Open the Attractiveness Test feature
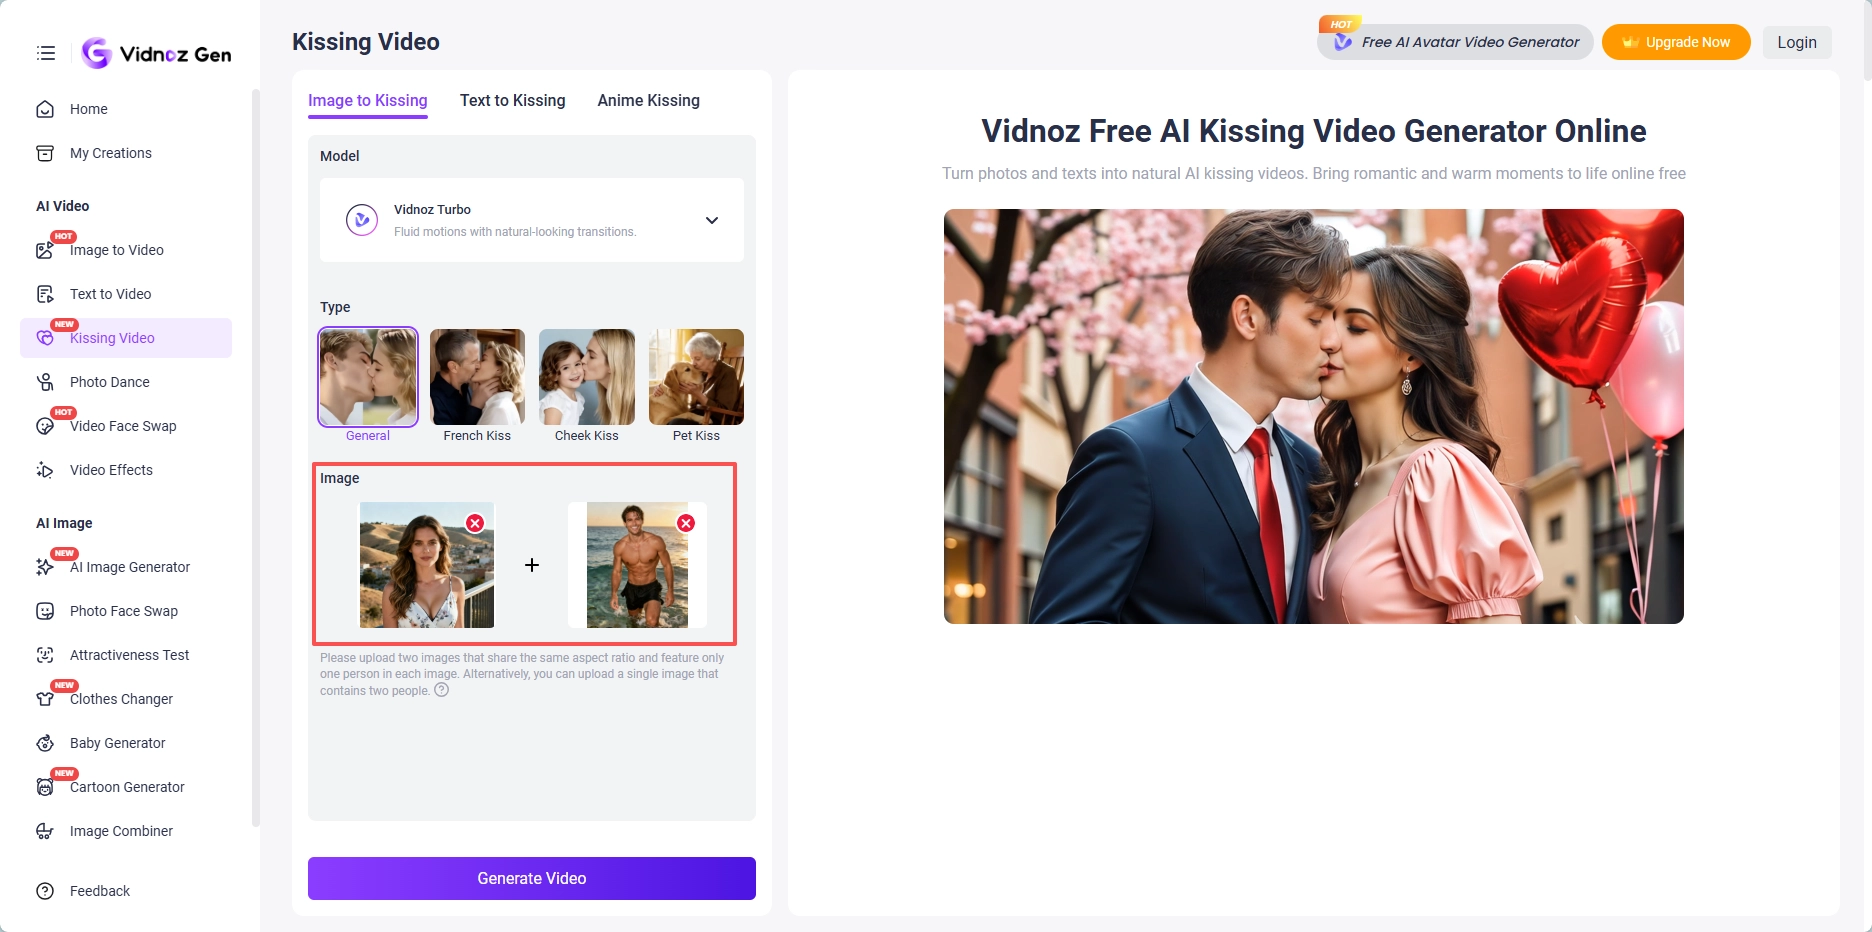This screenshot has width=1872, height=932. [129, 655]
